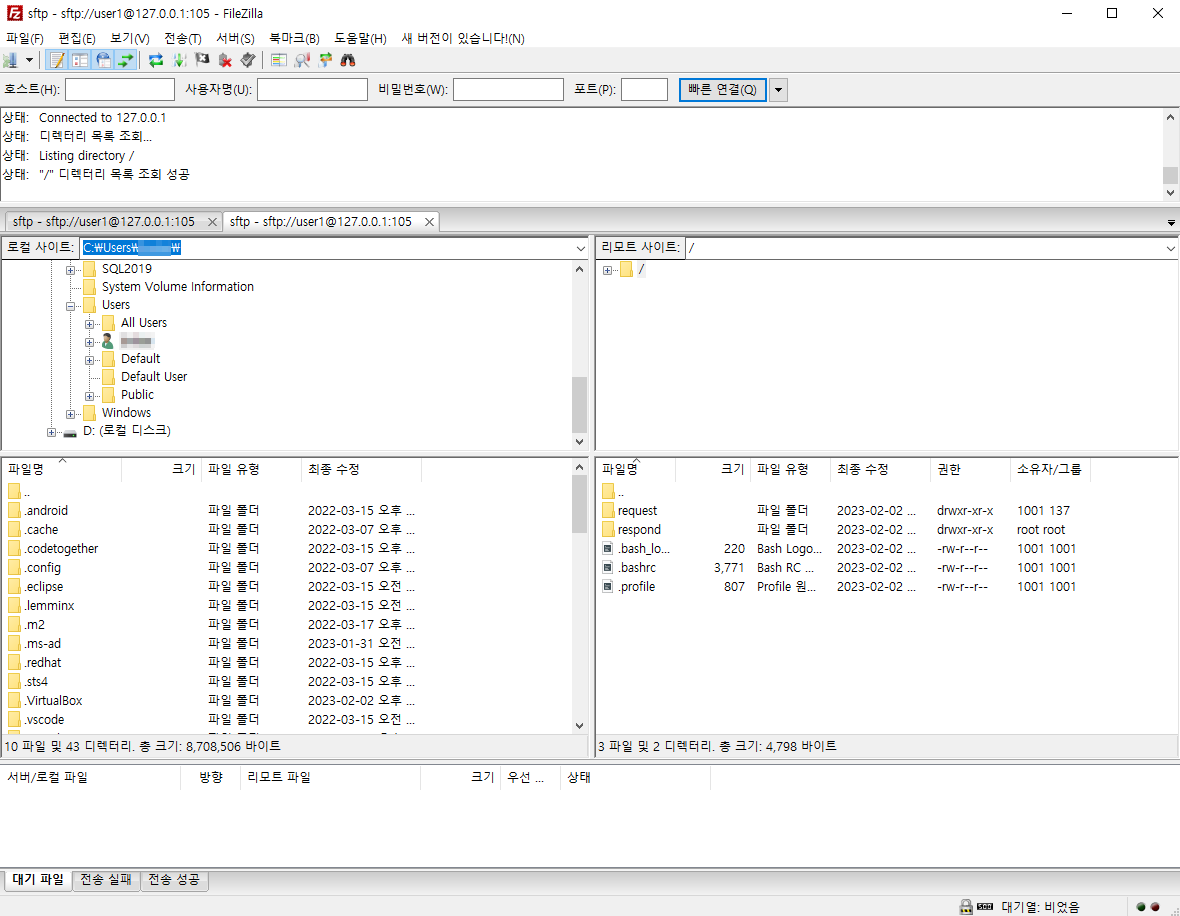Collapse the Users folder
The width and height of the screenshot is (1180, 916).
[x=70, y=306]
